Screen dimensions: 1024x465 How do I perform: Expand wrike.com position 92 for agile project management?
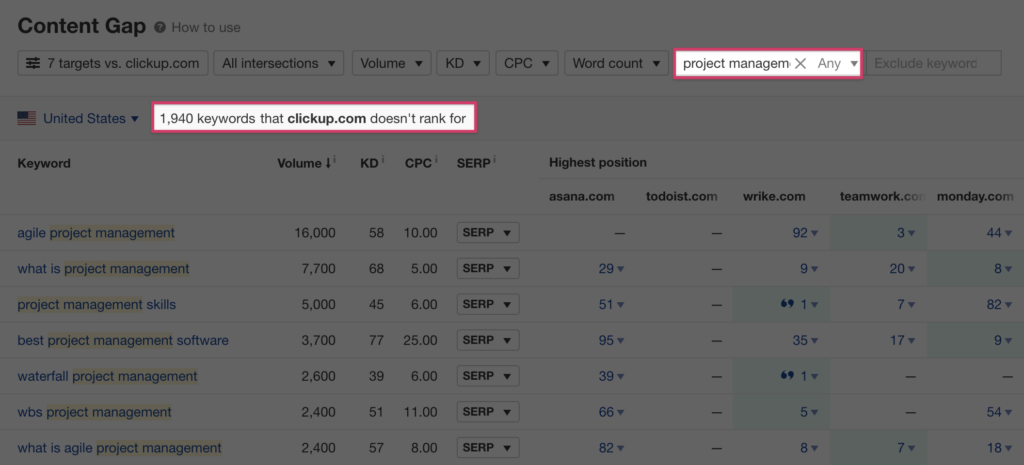pos(805,232)
